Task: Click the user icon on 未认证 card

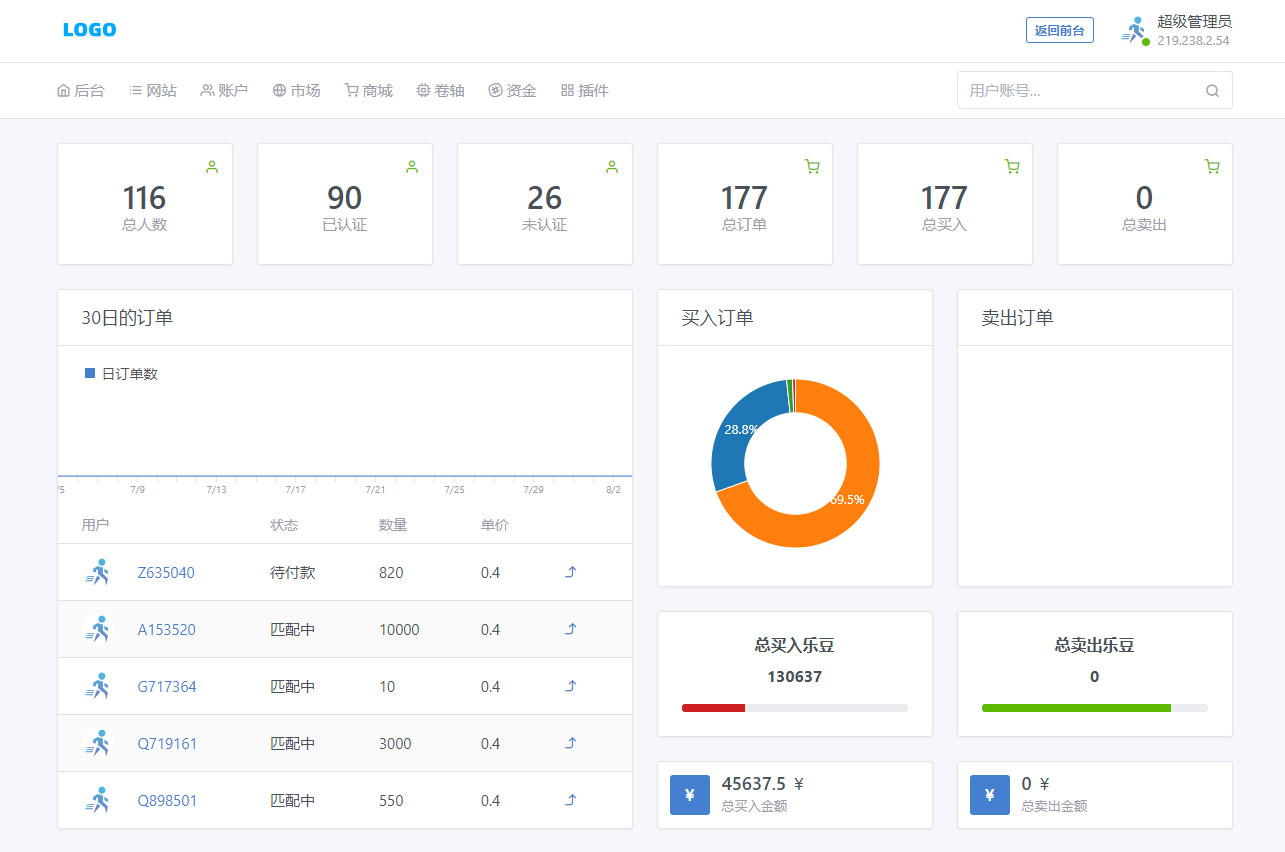Action: pos(612,167)
